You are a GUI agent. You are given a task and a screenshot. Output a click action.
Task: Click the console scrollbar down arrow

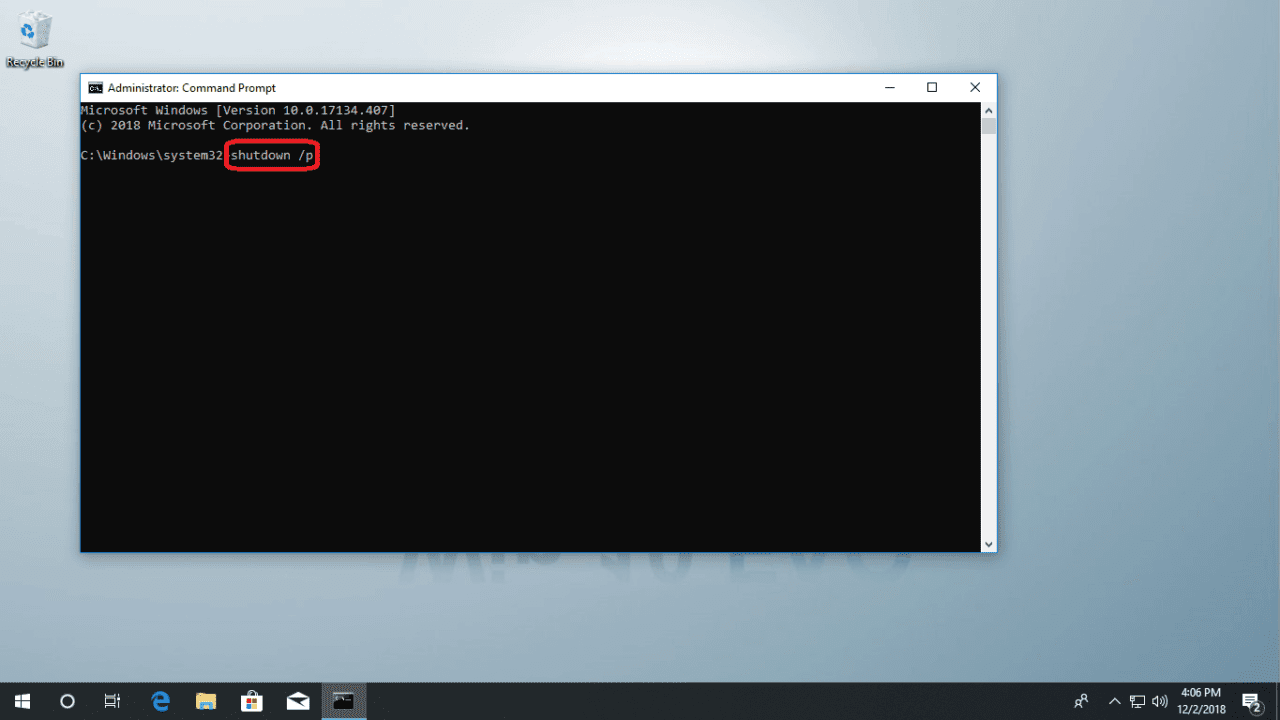pos(989,543)
